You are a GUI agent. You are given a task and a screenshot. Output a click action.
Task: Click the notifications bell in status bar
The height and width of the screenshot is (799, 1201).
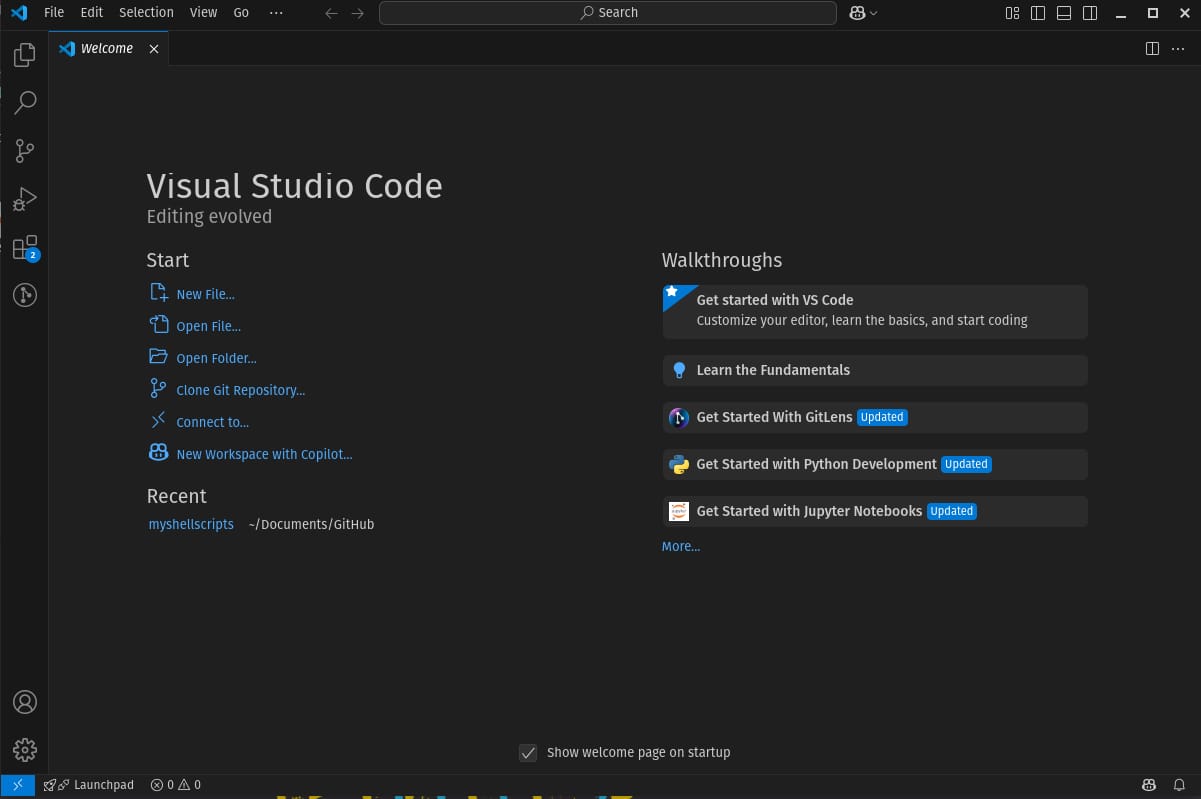[x=1180, y=785]
